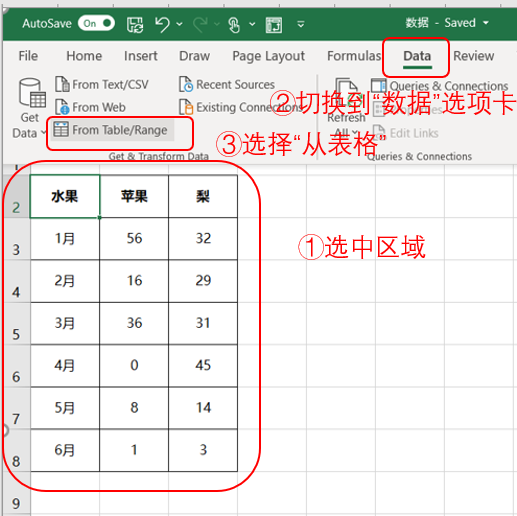Select the cell containing 56
The image size is (517, 516).
pos(134,239)
